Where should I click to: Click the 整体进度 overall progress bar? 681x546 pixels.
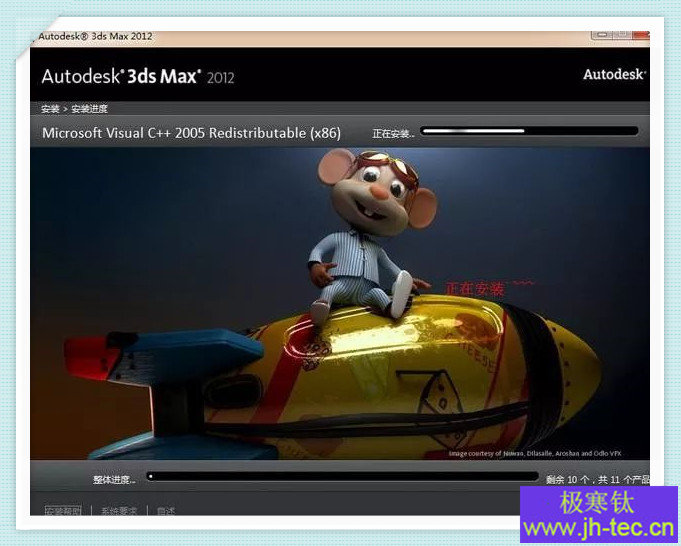tap(342, 477)
